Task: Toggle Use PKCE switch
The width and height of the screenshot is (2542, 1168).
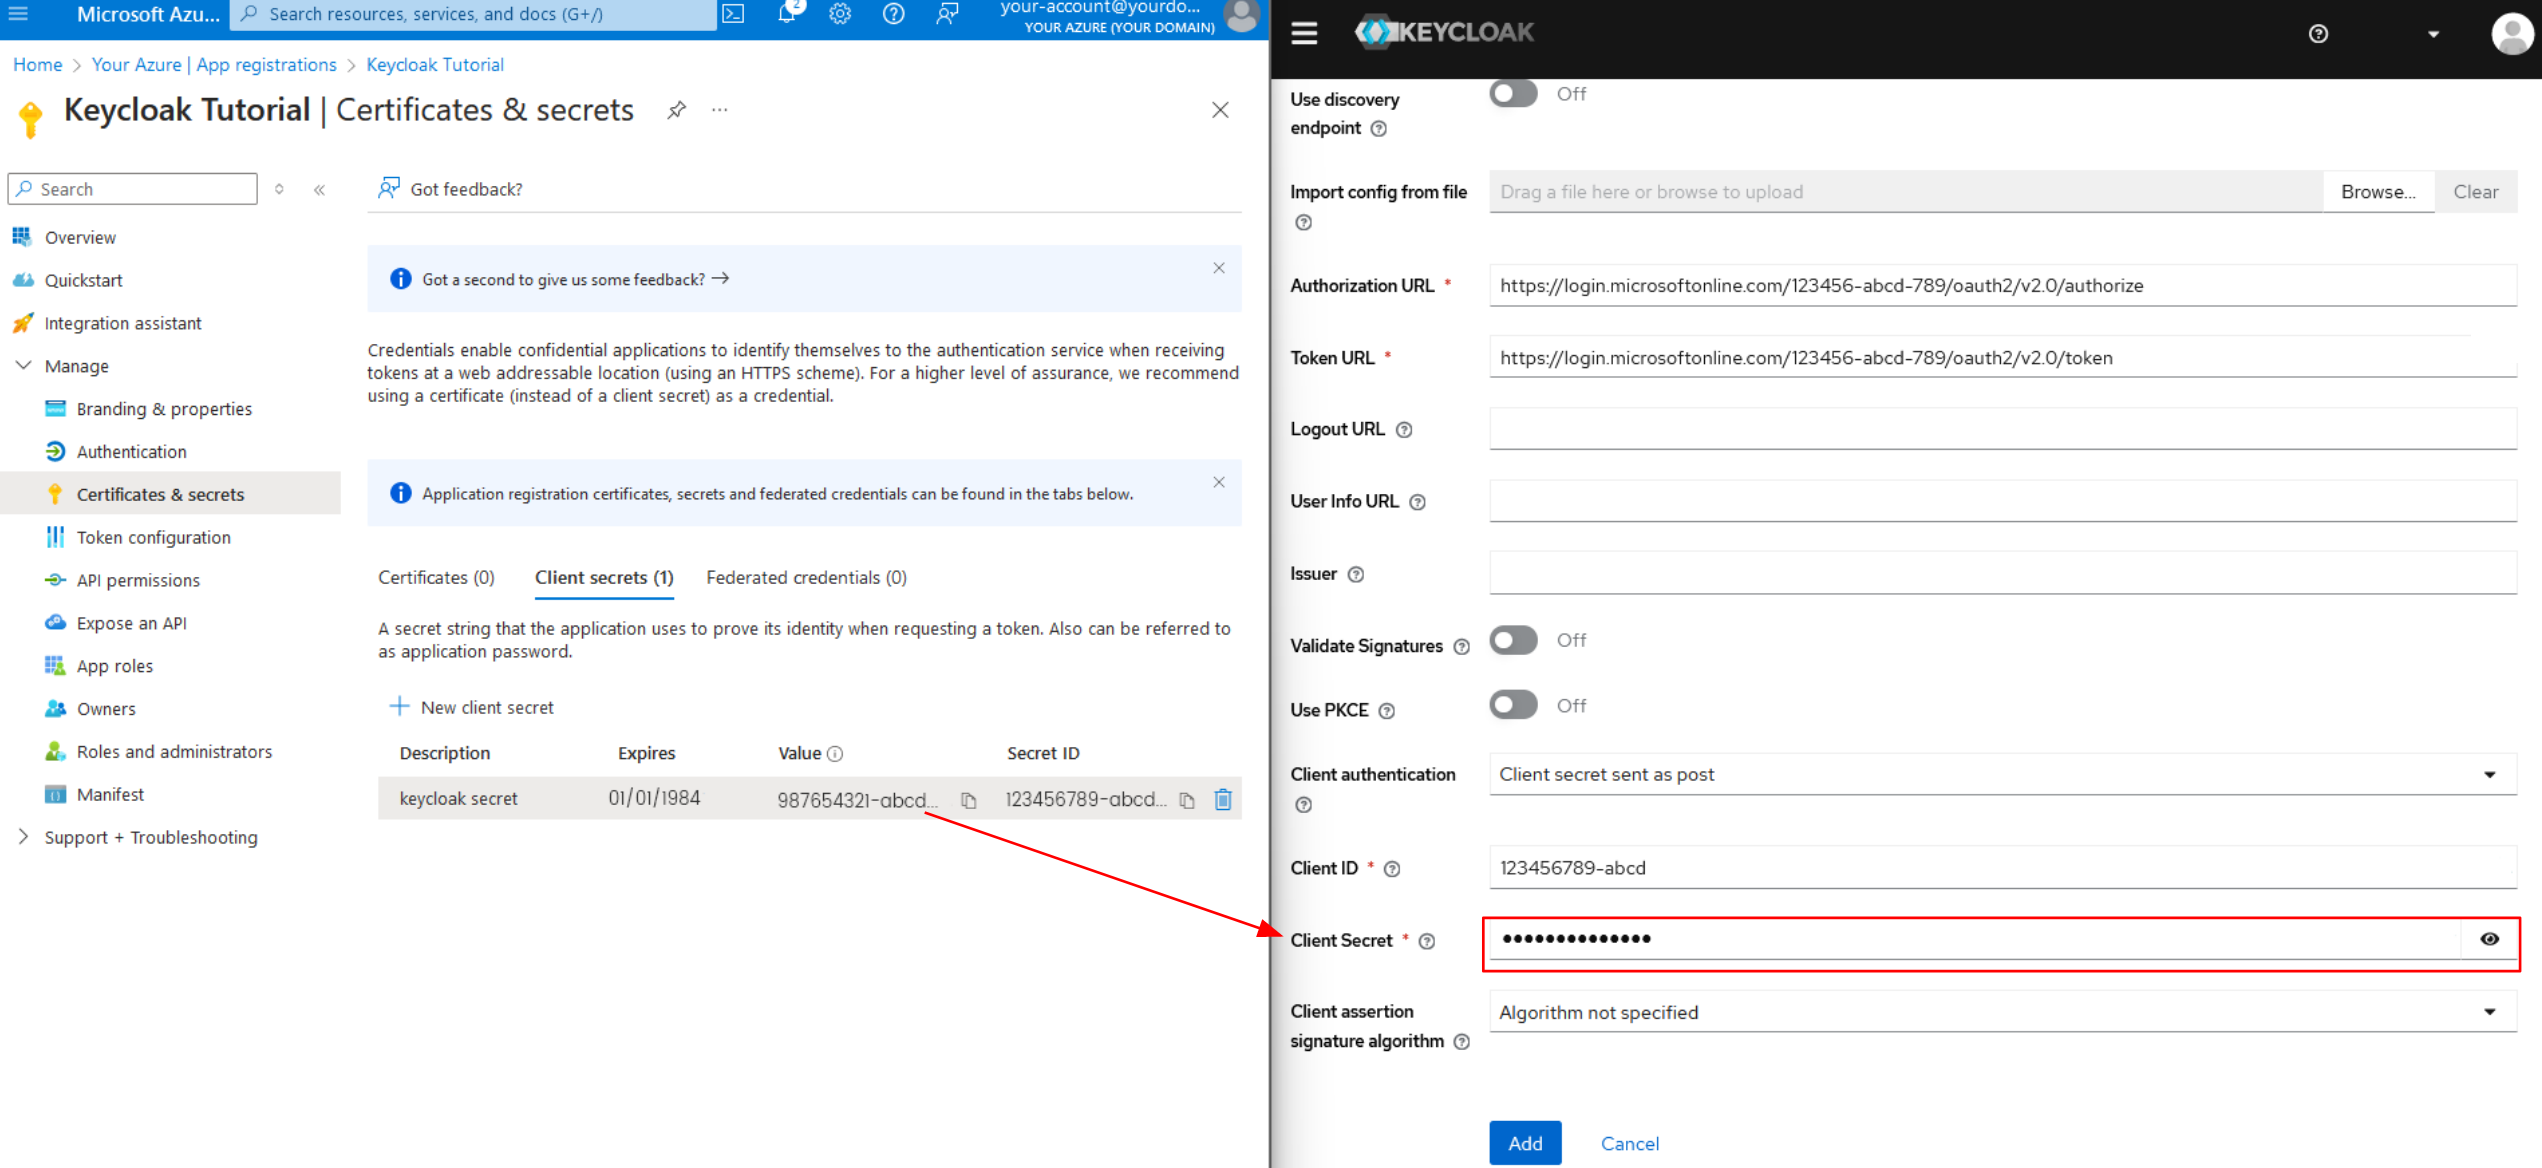Action: click(1513, 705)
